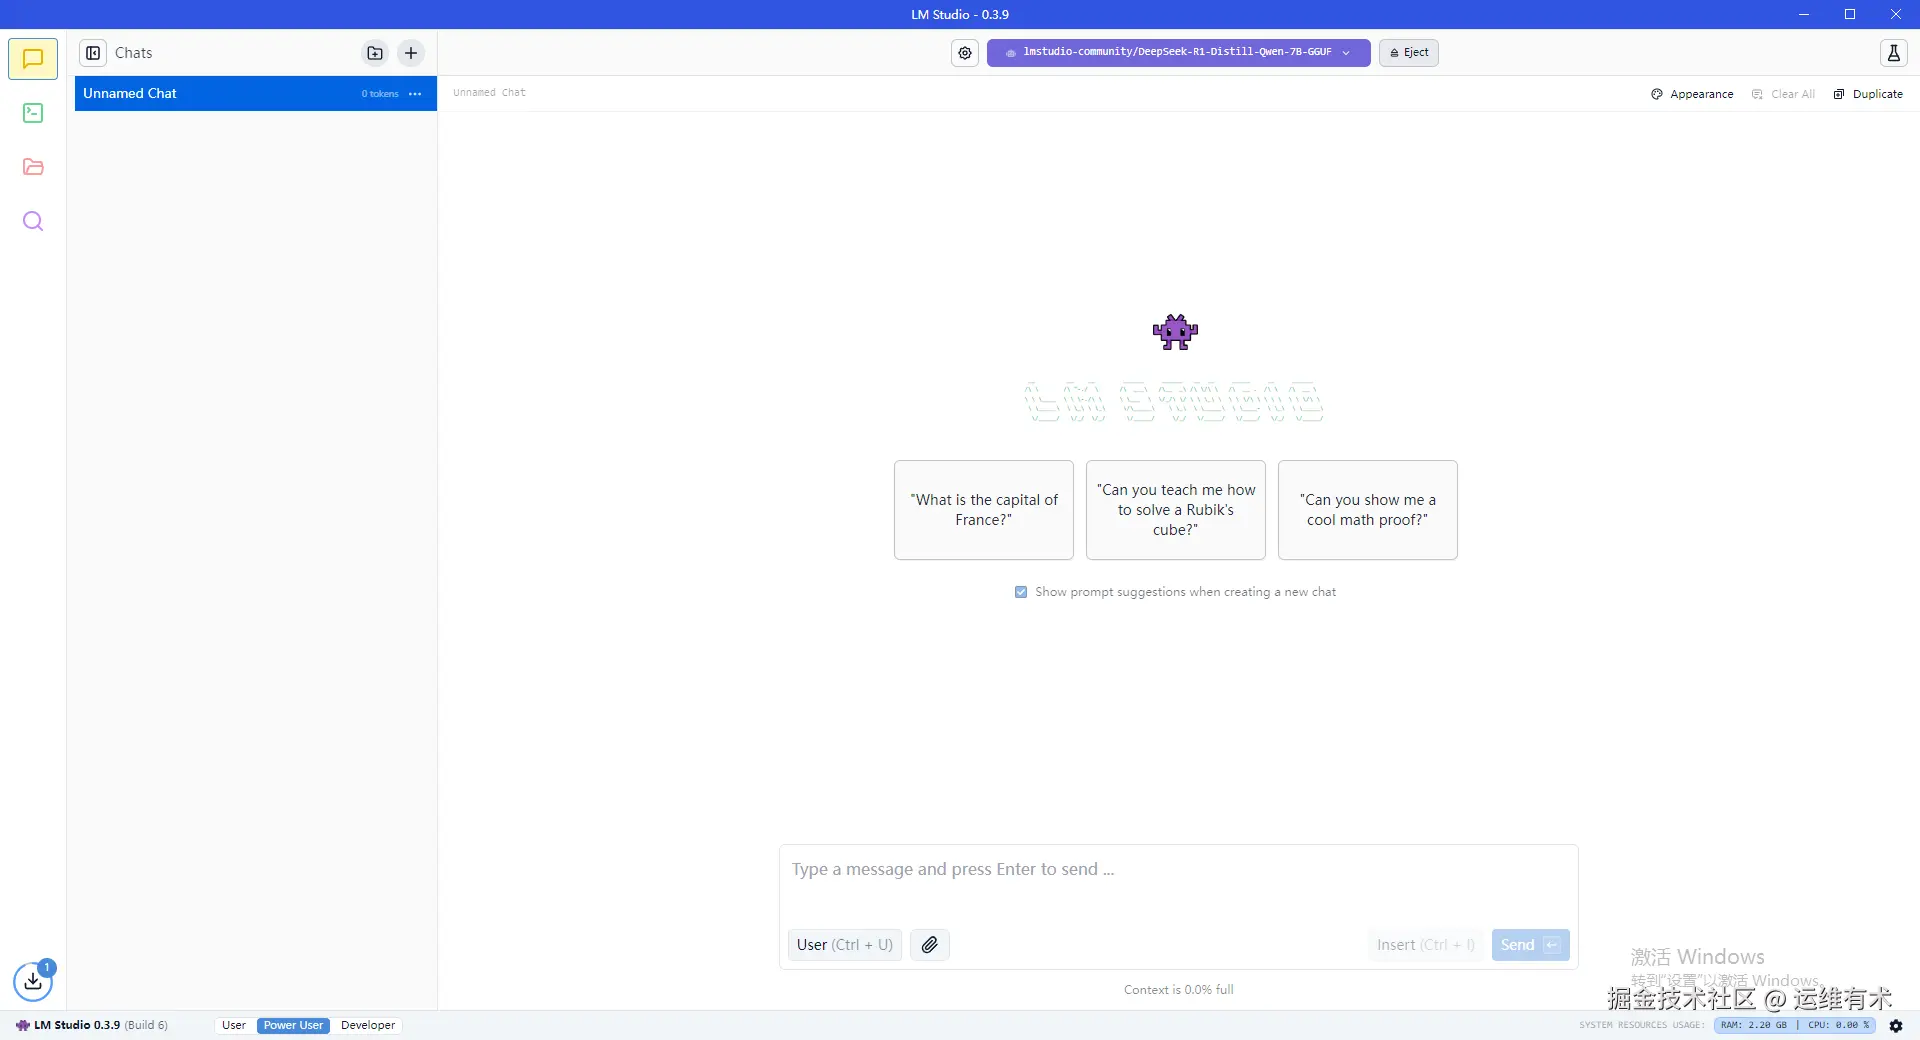Attach a file with the paperclip icon

[929, 944]
